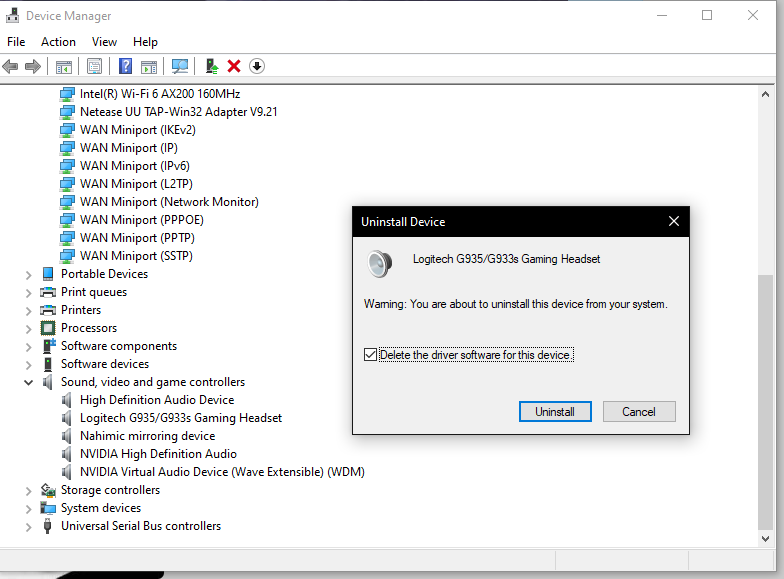The height and width of the screenshot is (579, 784).
Task: Expand Universal Serial Bus controllers node
Action: pyautogui.click(x=28, y=526)
